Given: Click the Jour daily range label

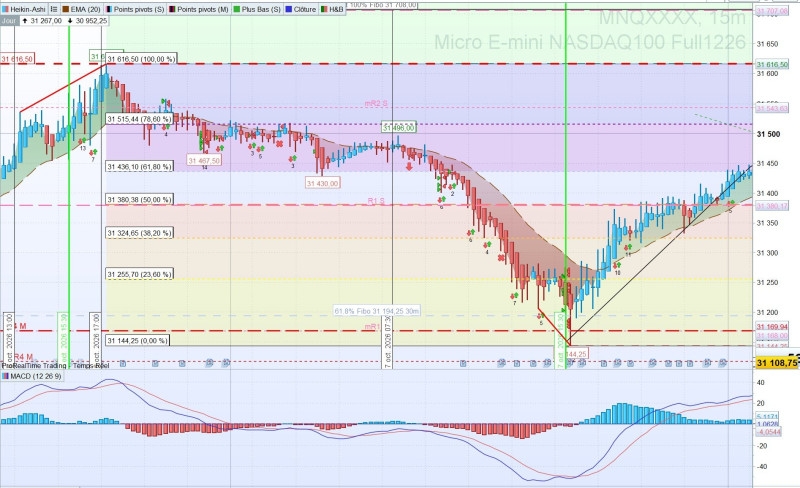Looking at the screenshot, I should tap(9, 21).
